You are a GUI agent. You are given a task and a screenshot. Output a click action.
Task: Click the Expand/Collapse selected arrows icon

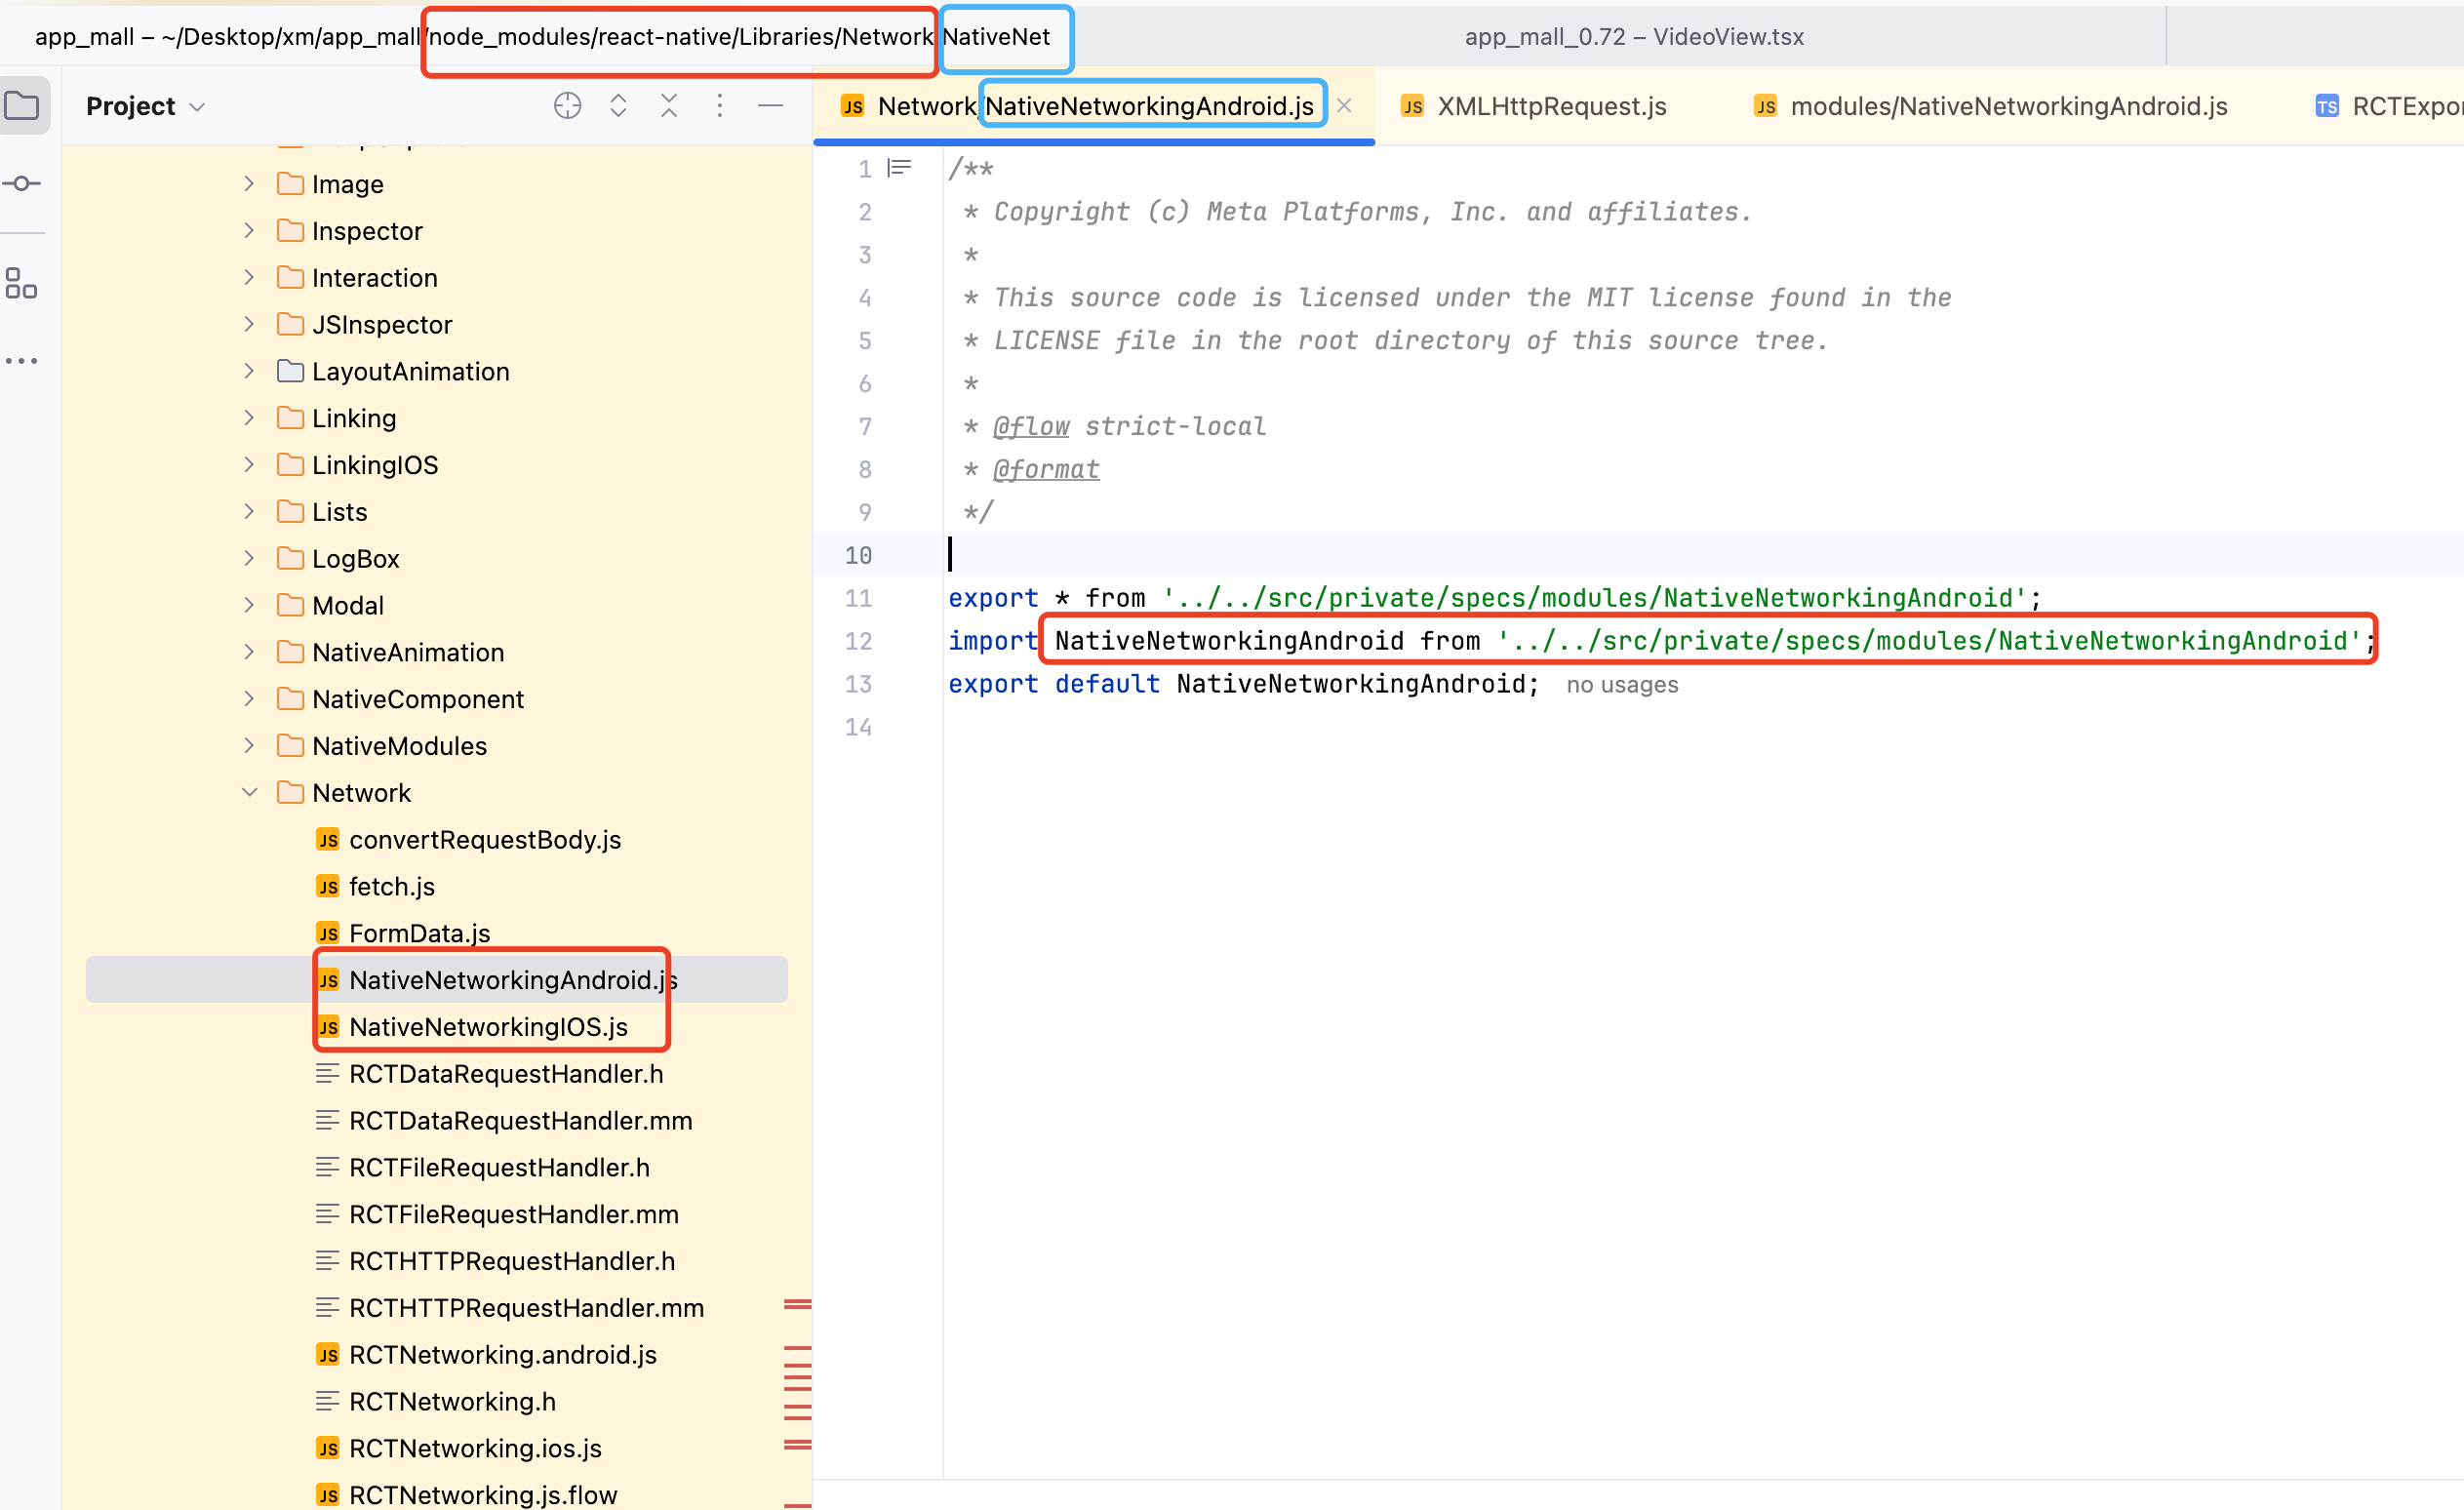tap(618, 105)
